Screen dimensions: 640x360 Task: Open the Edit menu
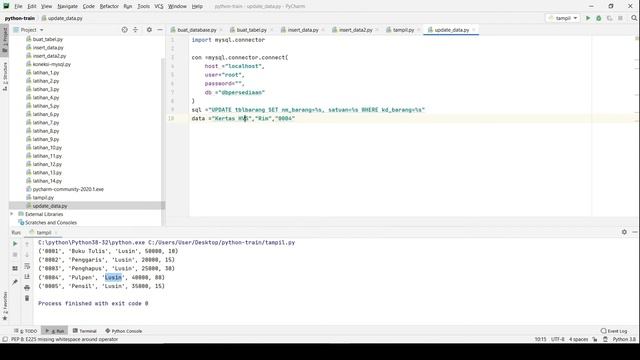pyautogui.click(x=32, y=6)
